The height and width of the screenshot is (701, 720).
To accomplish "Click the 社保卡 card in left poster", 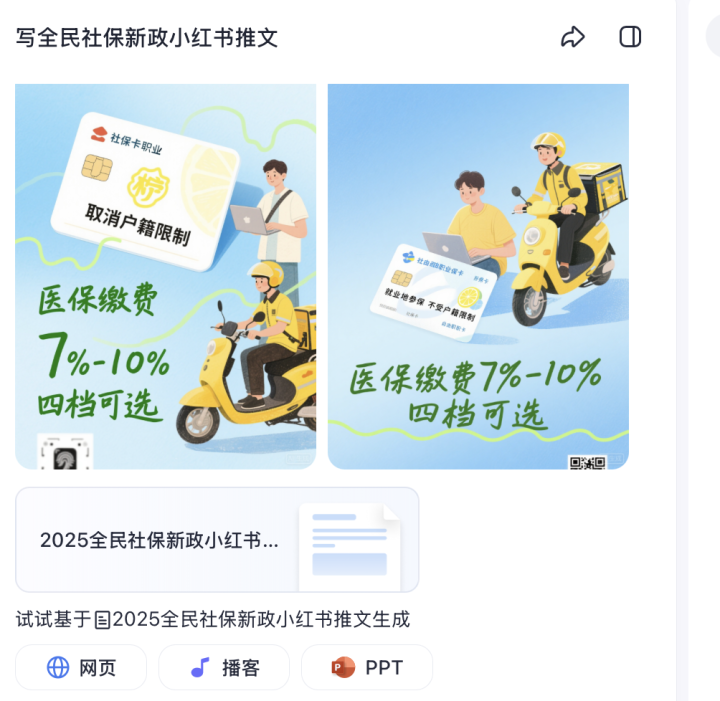I will pos(145,192).
